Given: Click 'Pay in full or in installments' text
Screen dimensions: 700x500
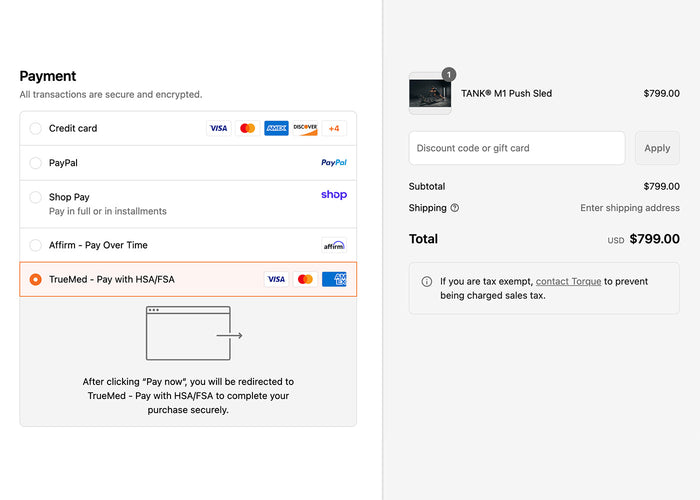Looking at the screenshot, I should pos(108,211).
